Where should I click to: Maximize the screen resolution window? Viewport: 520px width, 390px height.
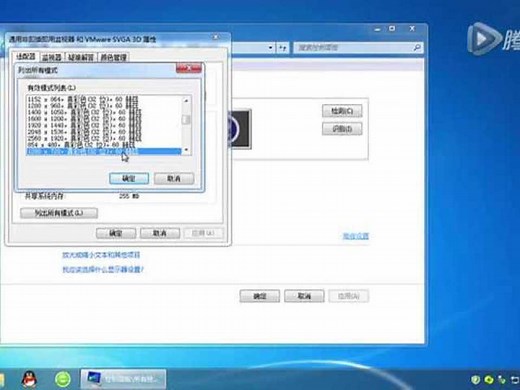392,29
